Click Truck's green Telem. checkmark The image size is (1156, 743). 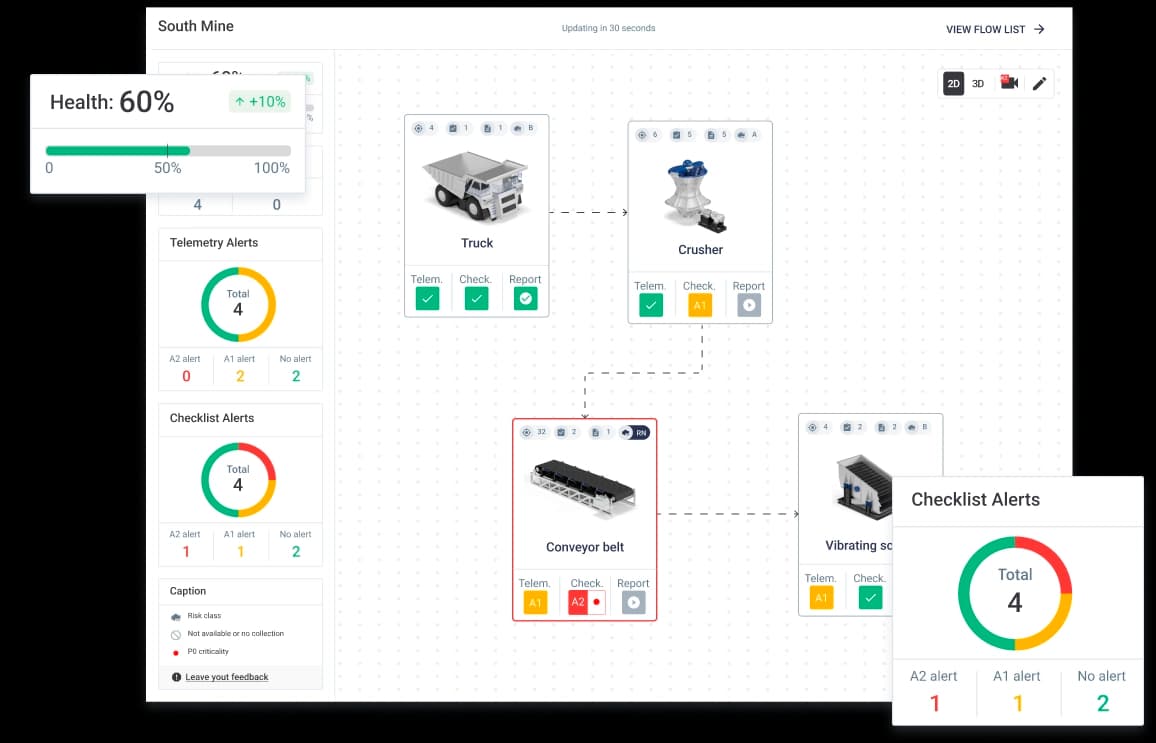pos(427,298)
